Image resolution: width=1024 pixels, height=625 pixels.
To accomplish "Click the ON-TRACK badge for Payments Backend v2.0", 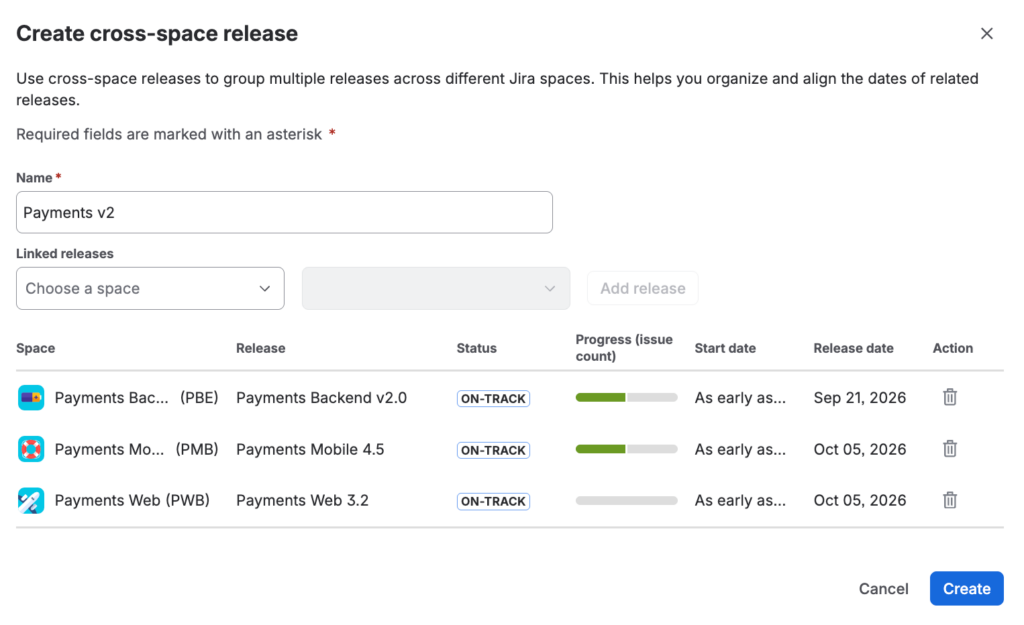I will [493, 398].
